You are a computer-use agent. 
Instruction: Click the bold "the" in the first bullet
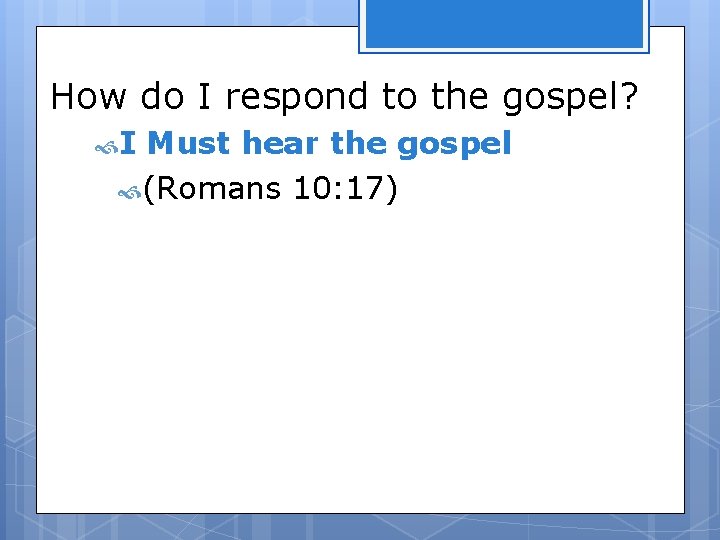pyautogui.click(x=358, y=145)
